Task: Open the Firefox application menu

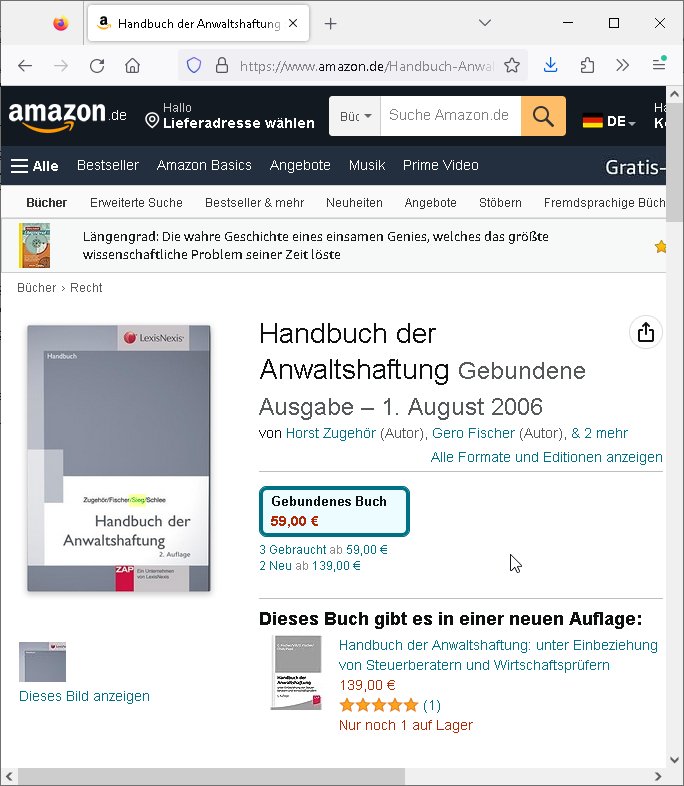Action: tap(659, 64)
